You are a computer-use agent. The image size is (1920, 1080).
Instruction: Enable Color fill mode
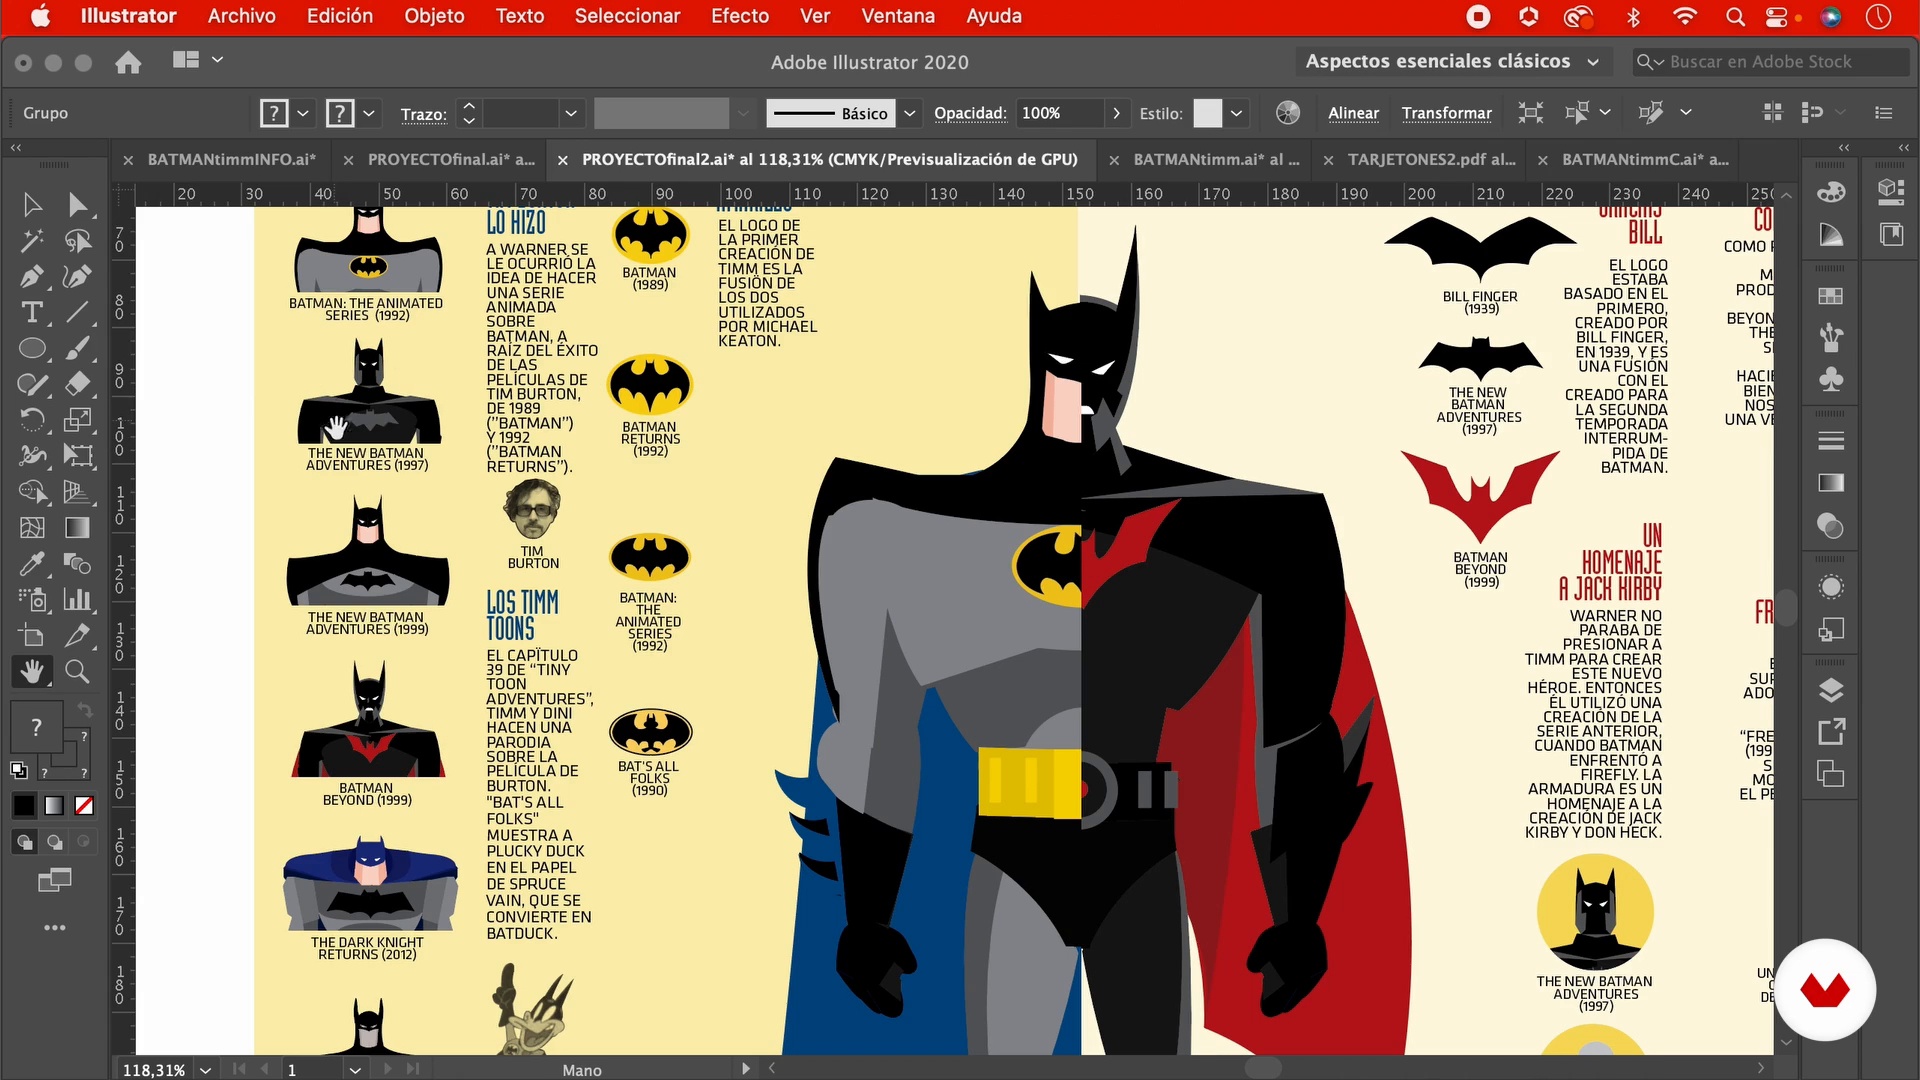pos(24,806)
